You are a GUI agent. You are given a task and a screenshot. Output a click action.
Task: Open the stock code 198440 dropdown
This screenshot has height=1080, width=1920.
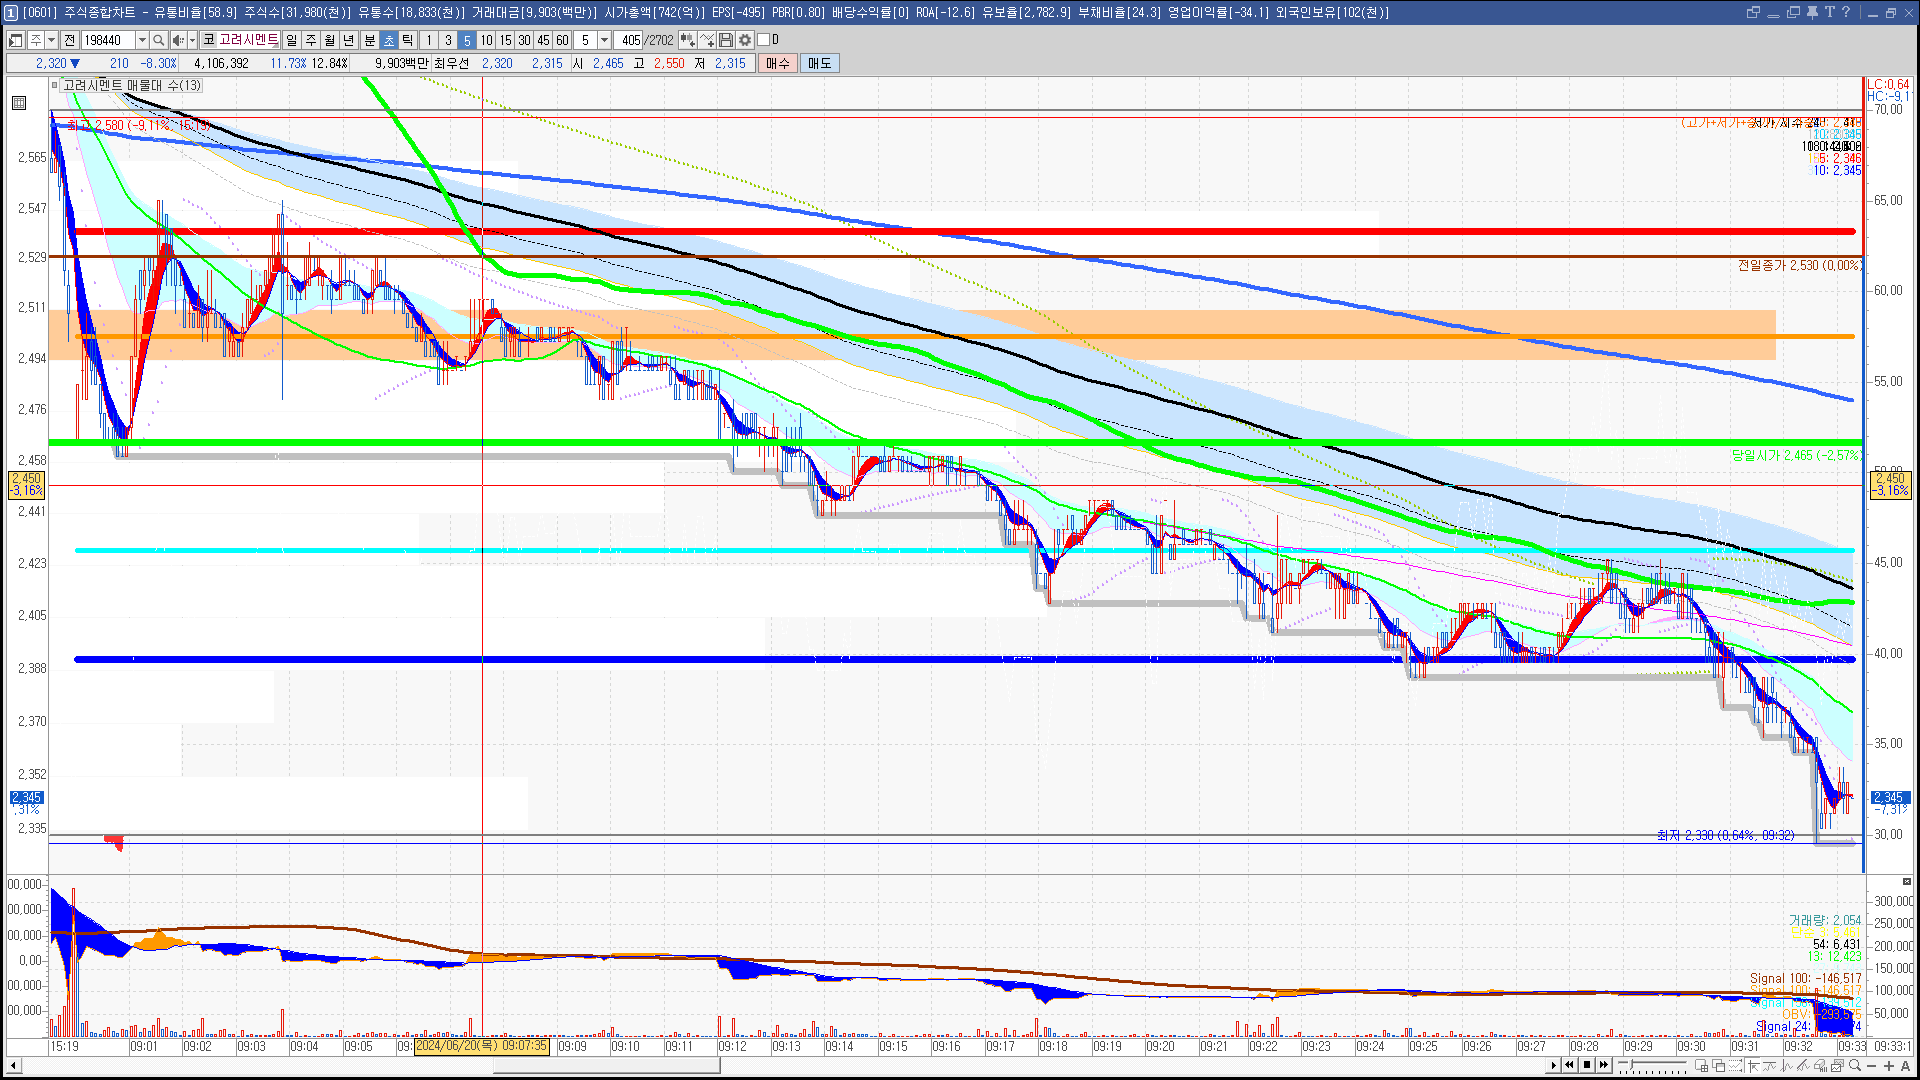point(142,40)
